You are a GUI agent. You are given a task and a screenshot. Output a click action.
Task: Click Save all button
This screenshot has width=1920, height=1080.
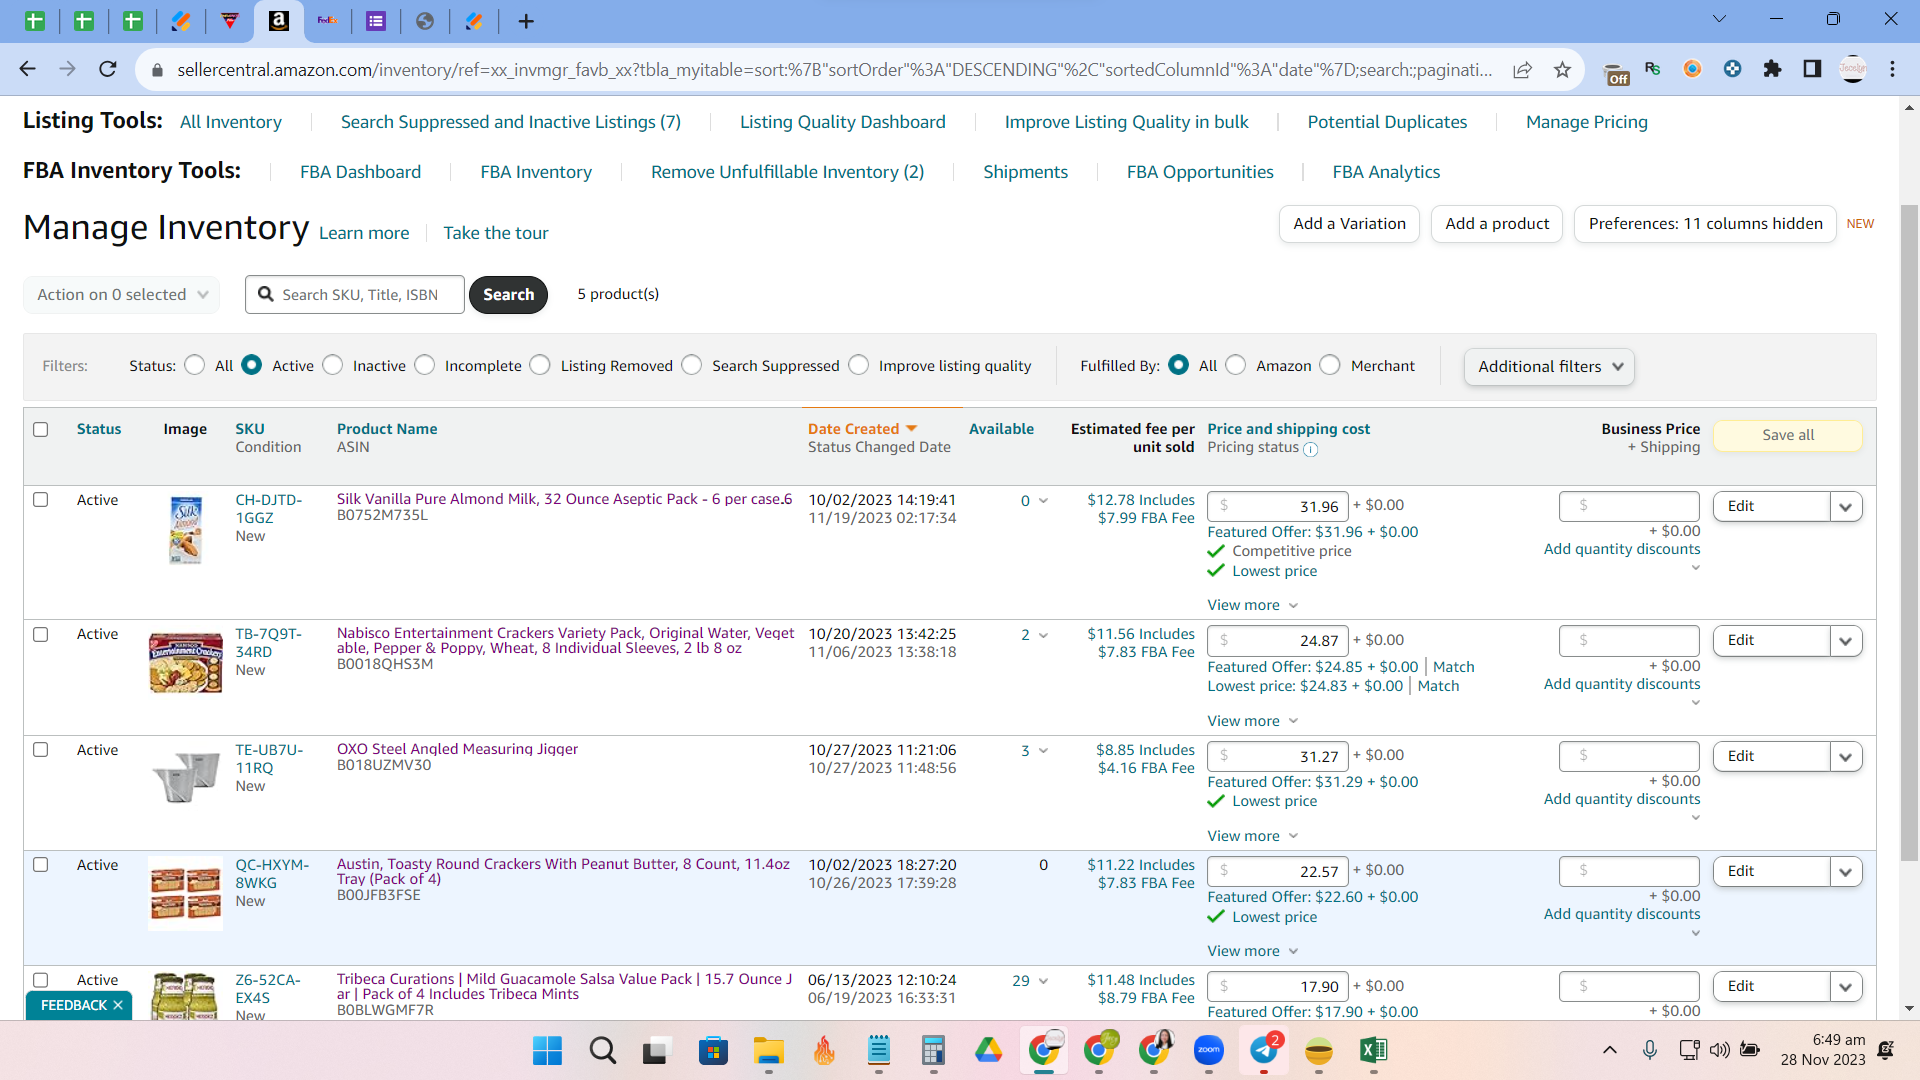tap(1788, 435)
